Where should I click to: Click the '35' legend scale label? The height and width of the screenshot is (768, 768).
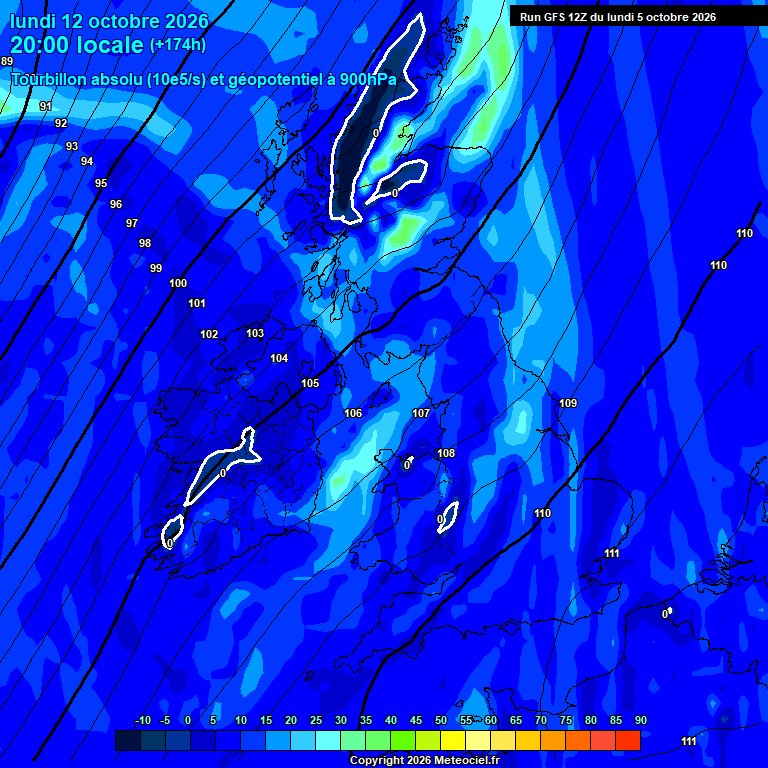click(x=366, y=720)
